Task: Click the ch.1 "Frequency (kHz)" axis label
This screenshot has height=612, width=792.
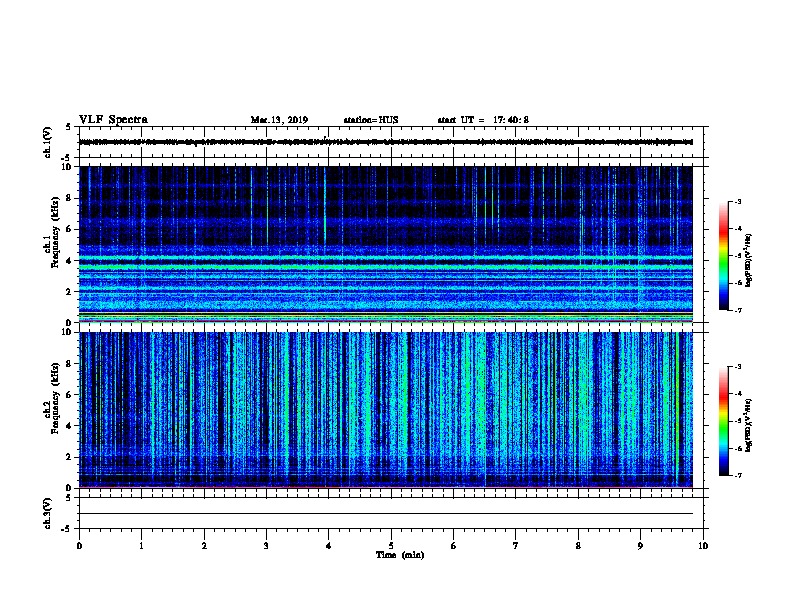Action: [x=55, y=232]
